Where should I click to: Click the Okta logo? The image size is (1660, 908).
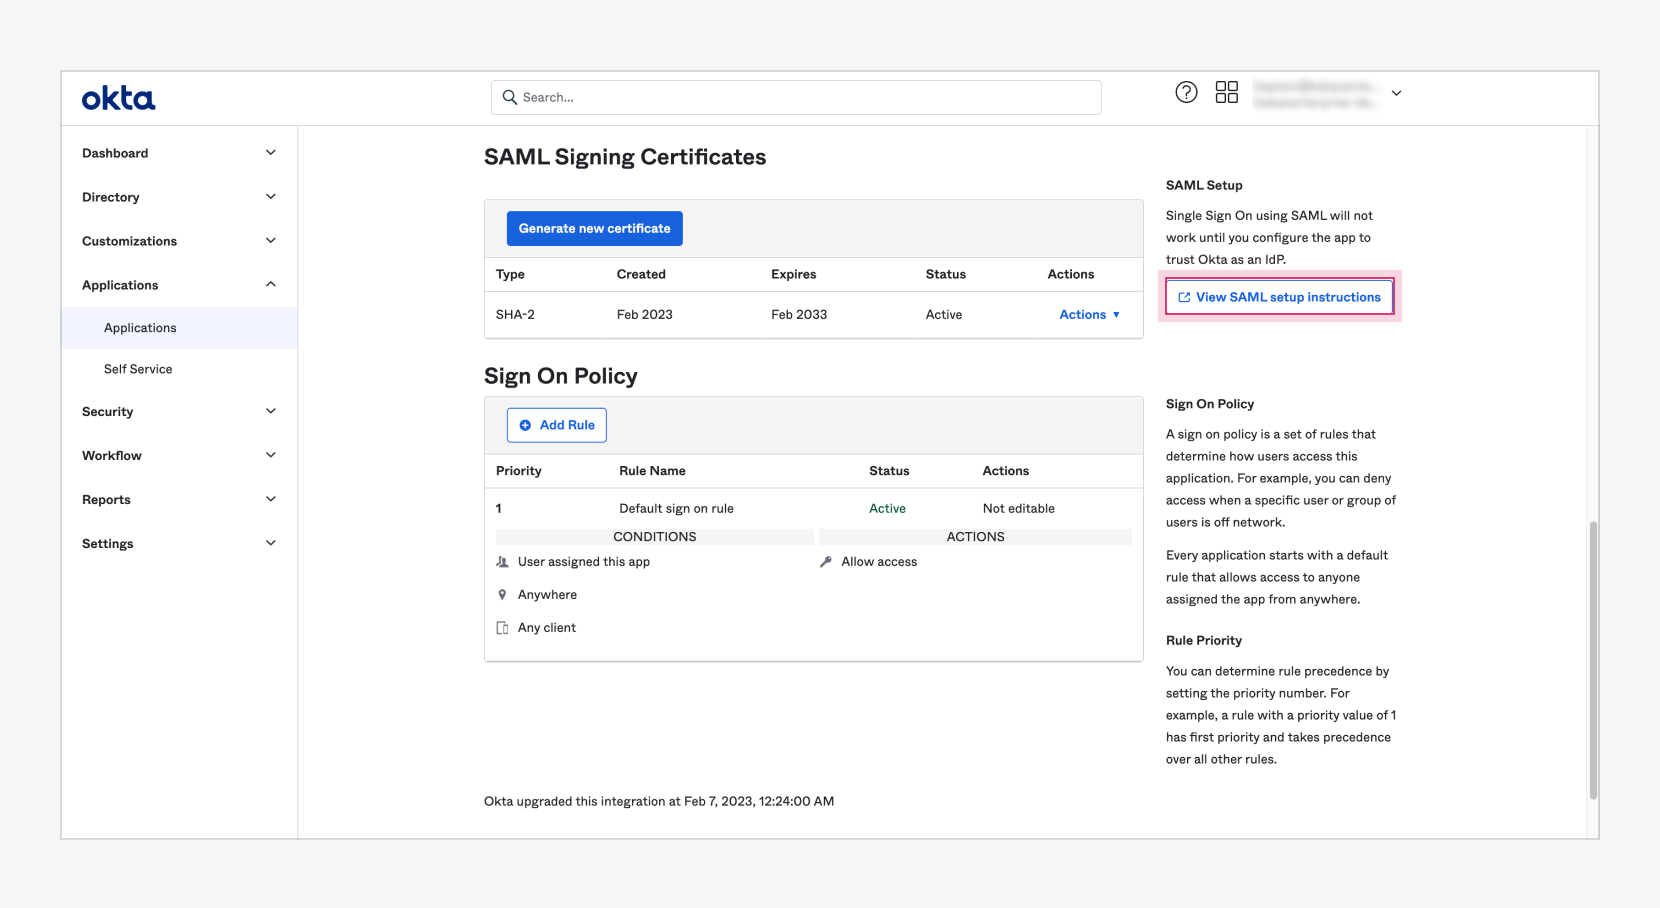pyautogui.click(x=118, y=98)
